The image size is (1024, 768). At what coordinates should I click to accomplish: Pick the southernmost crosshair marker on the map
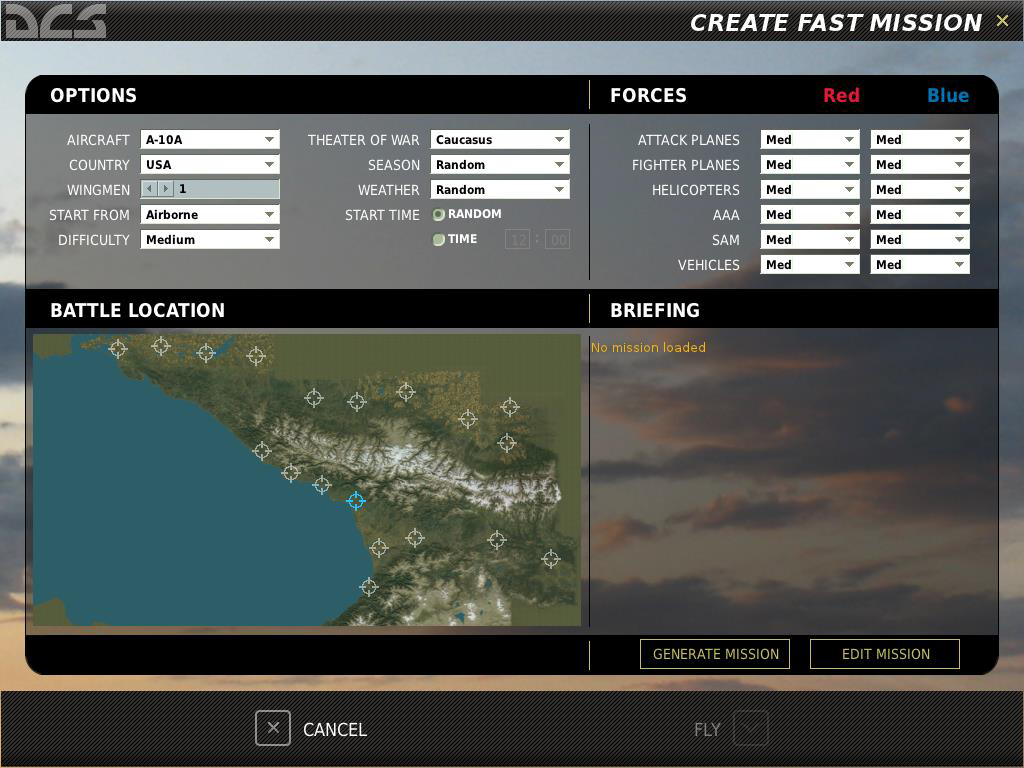[x=368, y=587]
